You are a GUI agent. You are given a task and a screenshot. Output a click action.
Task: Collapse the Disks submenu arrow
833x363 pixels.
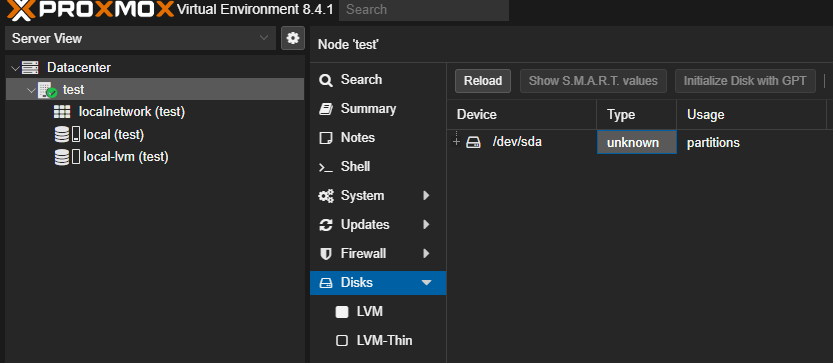click(426, 283)
